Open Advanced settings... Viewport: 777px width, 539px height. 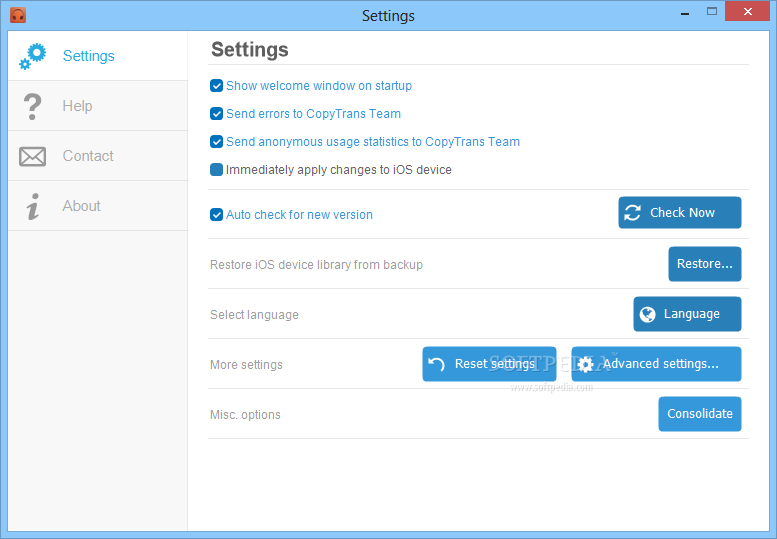(x=656, y=364)
